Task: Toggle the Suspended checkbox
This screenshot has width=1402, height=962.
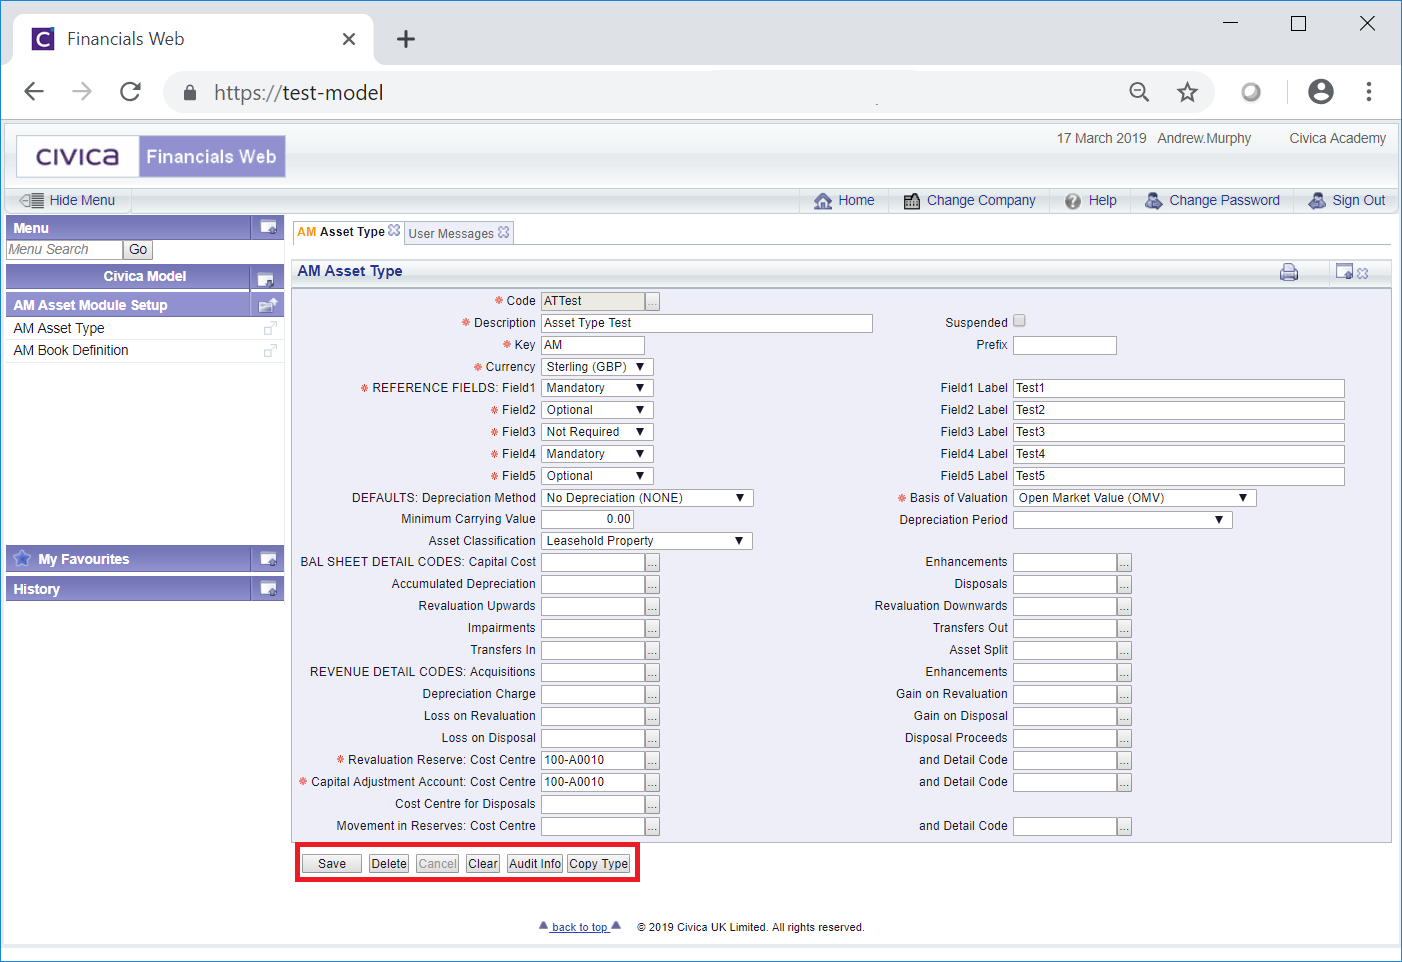Action: coord(1019,321)
